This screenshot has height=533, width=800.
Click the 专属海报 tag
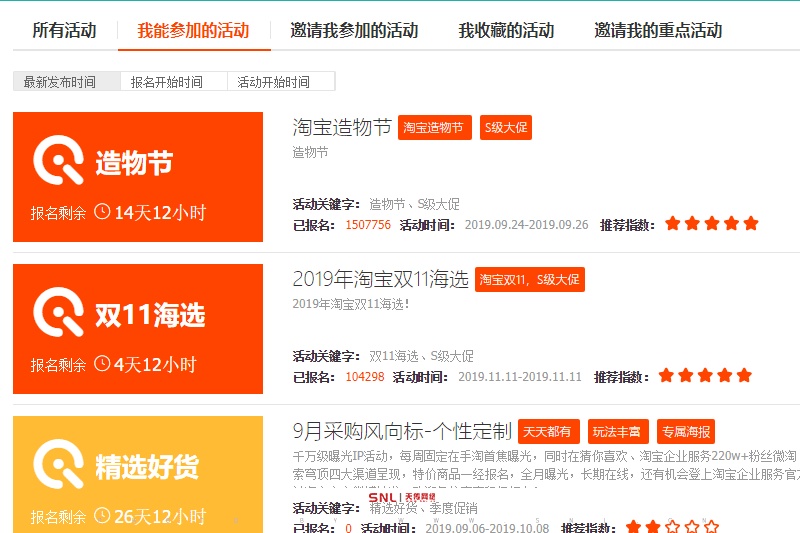point(686,432)
